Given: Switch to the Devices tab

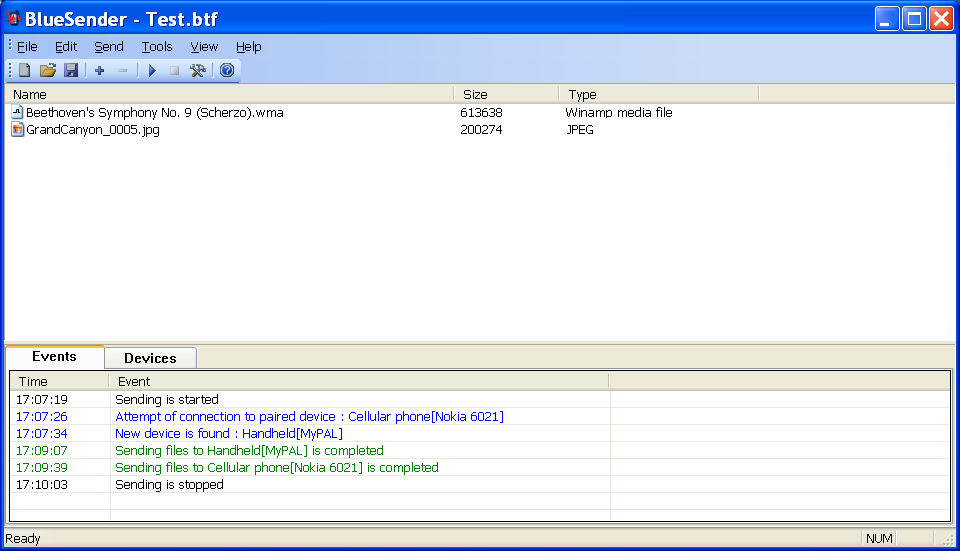Looking at the screenshot, I should 150,358.
